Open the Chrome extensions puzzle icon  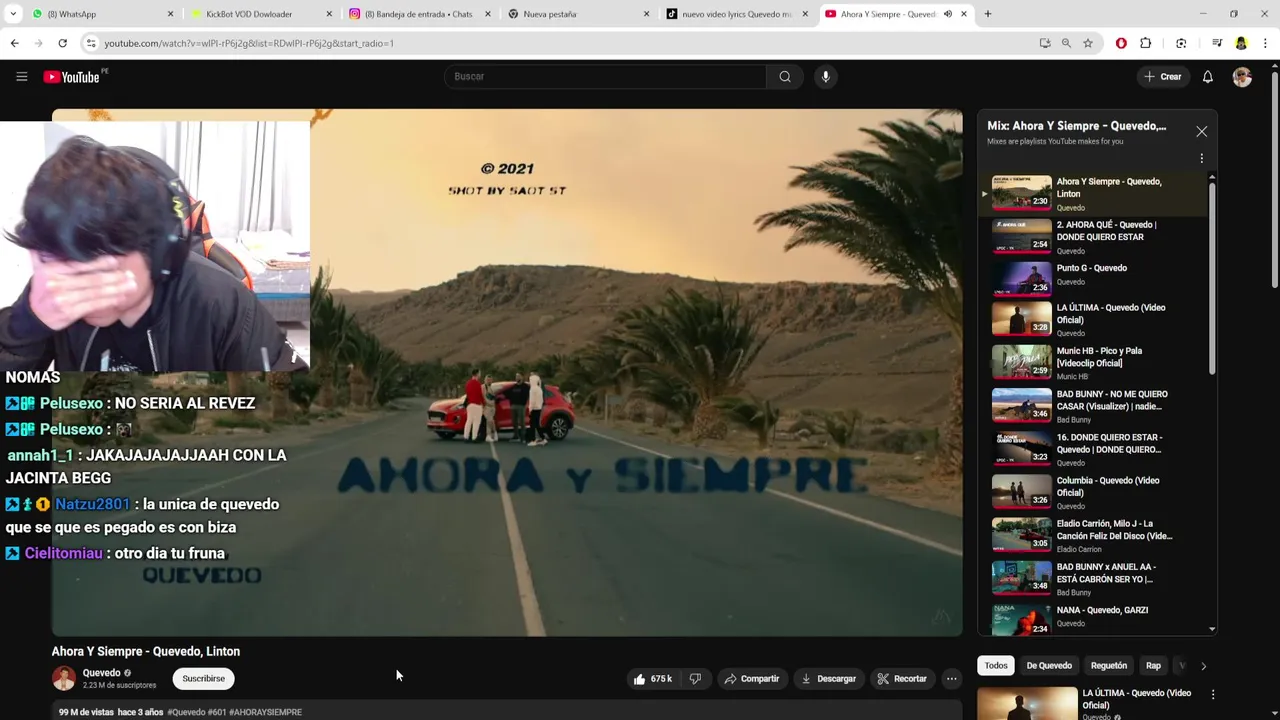tap(1145, 43)
